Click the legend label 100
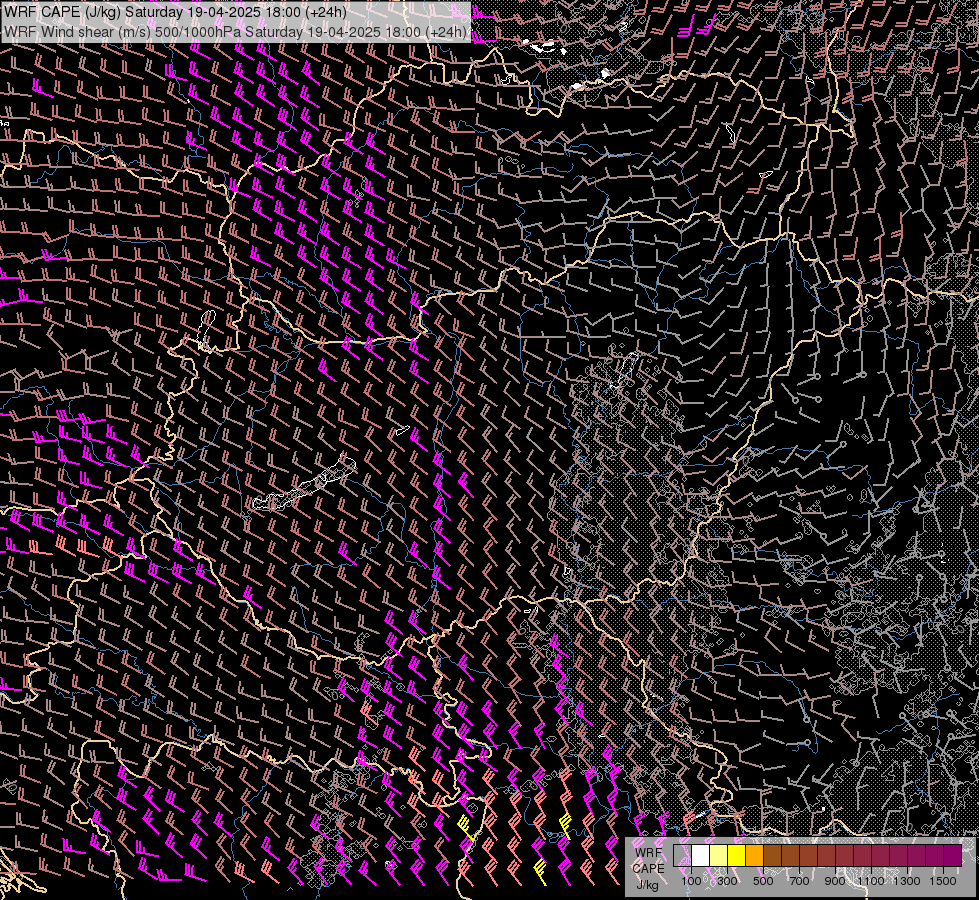Image resolution: width=979 pixels, height=900 pixels. 691,881
